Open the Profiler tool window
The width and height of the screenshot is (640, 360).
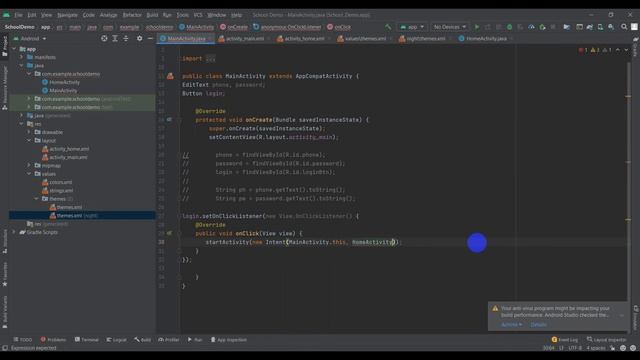[169, 340]
